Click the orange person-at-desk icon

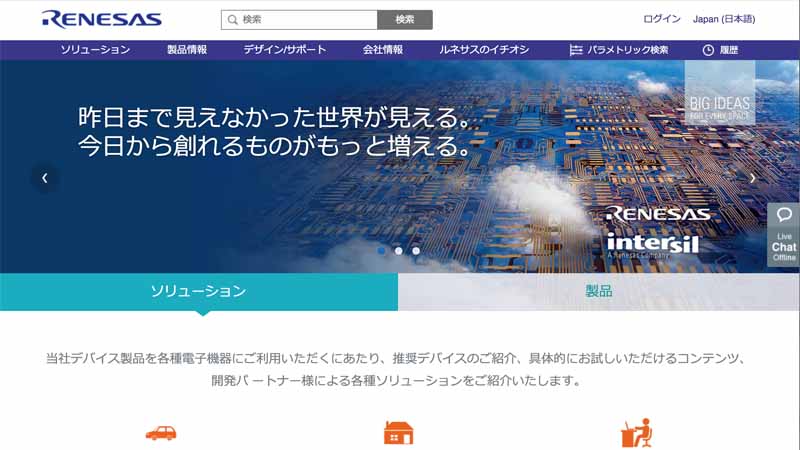pos(637,433)
